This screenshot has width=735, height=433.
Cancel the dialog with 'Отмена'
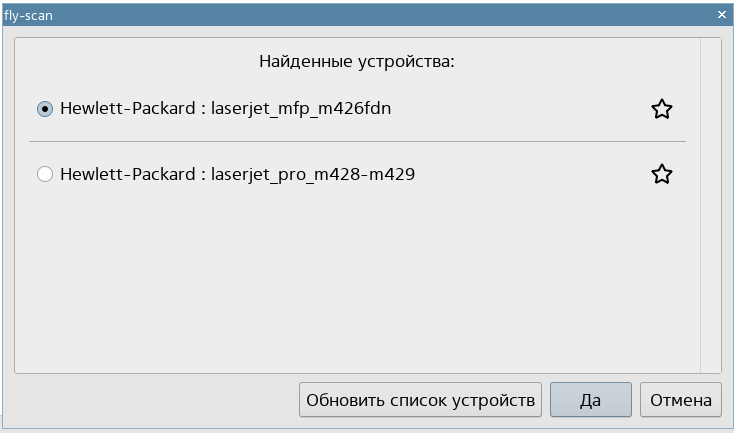(681, 401)
